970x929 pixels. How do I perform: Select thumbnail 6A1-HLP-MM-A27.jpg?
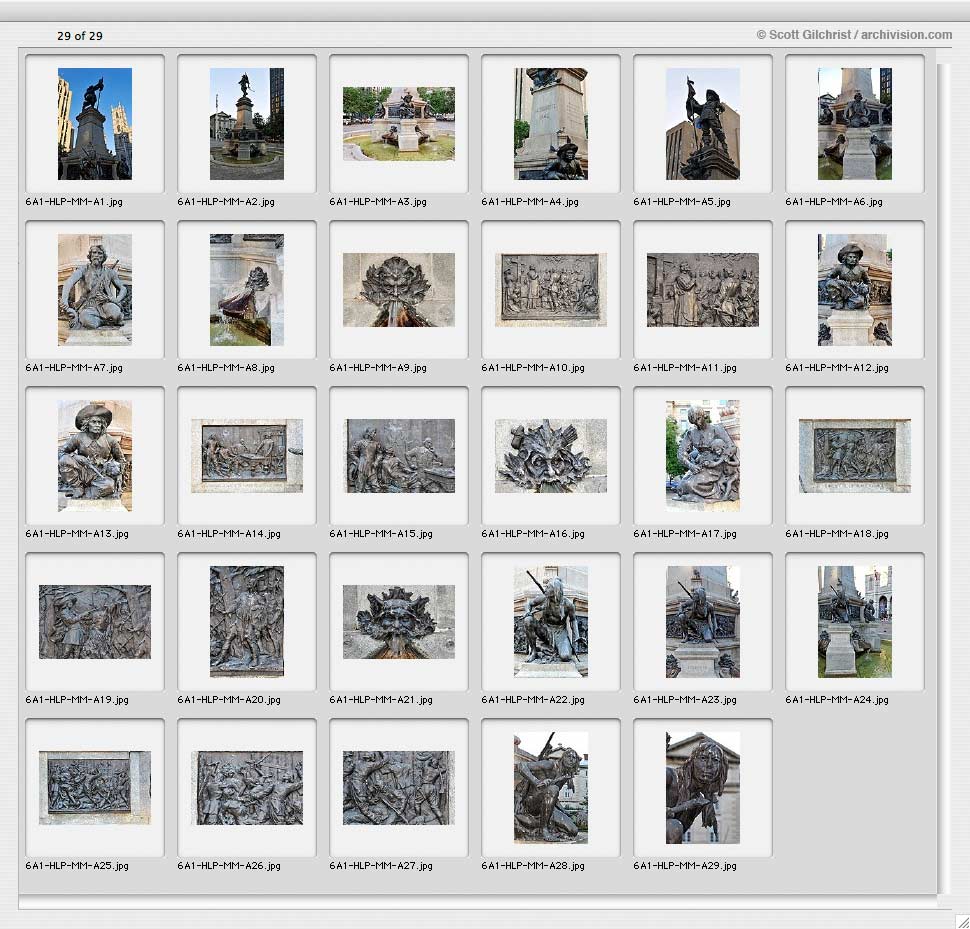(x=399, y=788)
